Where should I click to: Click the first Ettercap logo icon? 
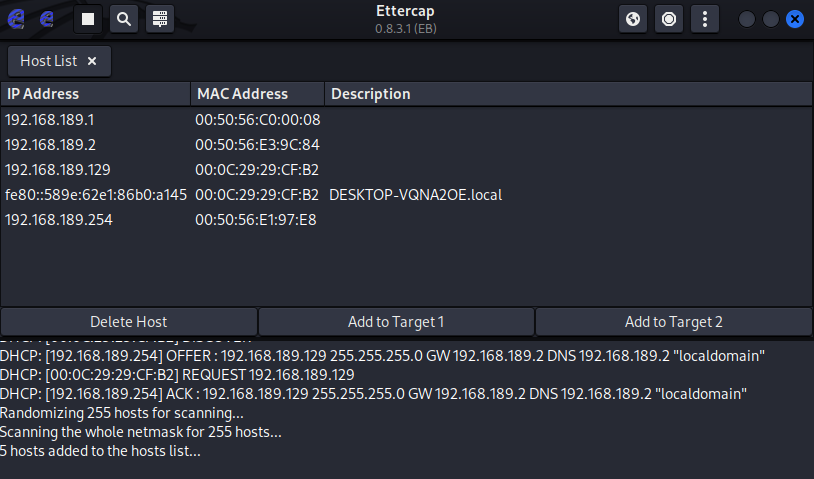[x=17, y=19]
